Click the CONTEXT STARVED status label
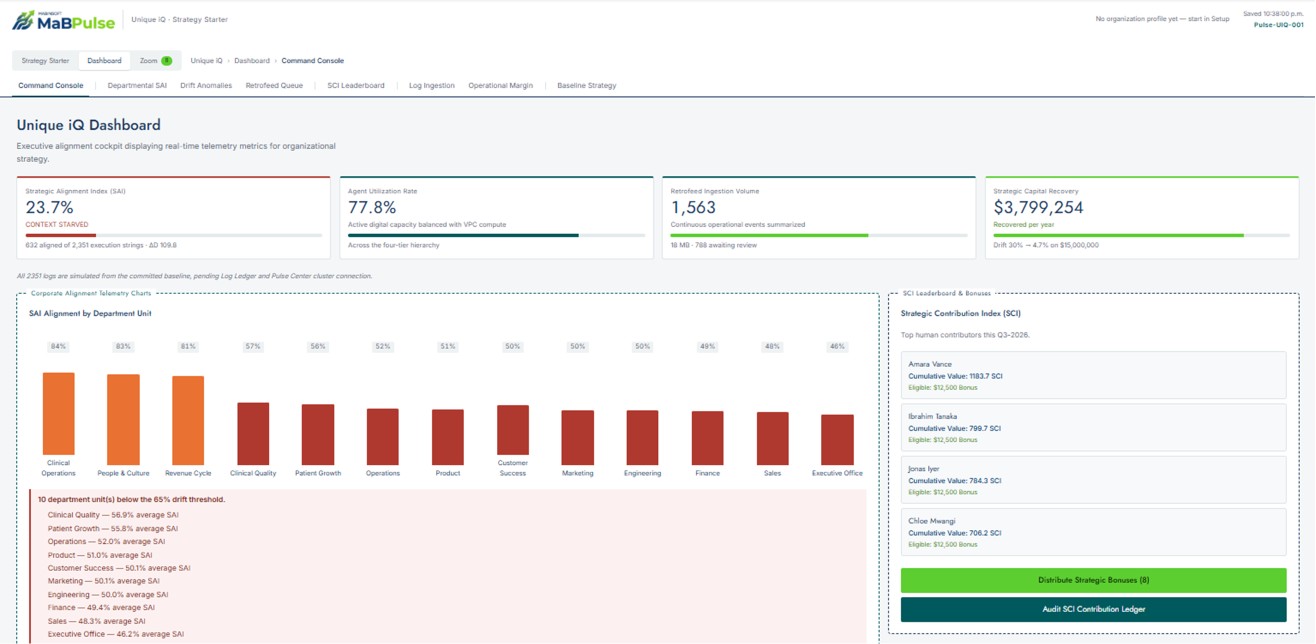1316x644 pixels. (57, 225)
